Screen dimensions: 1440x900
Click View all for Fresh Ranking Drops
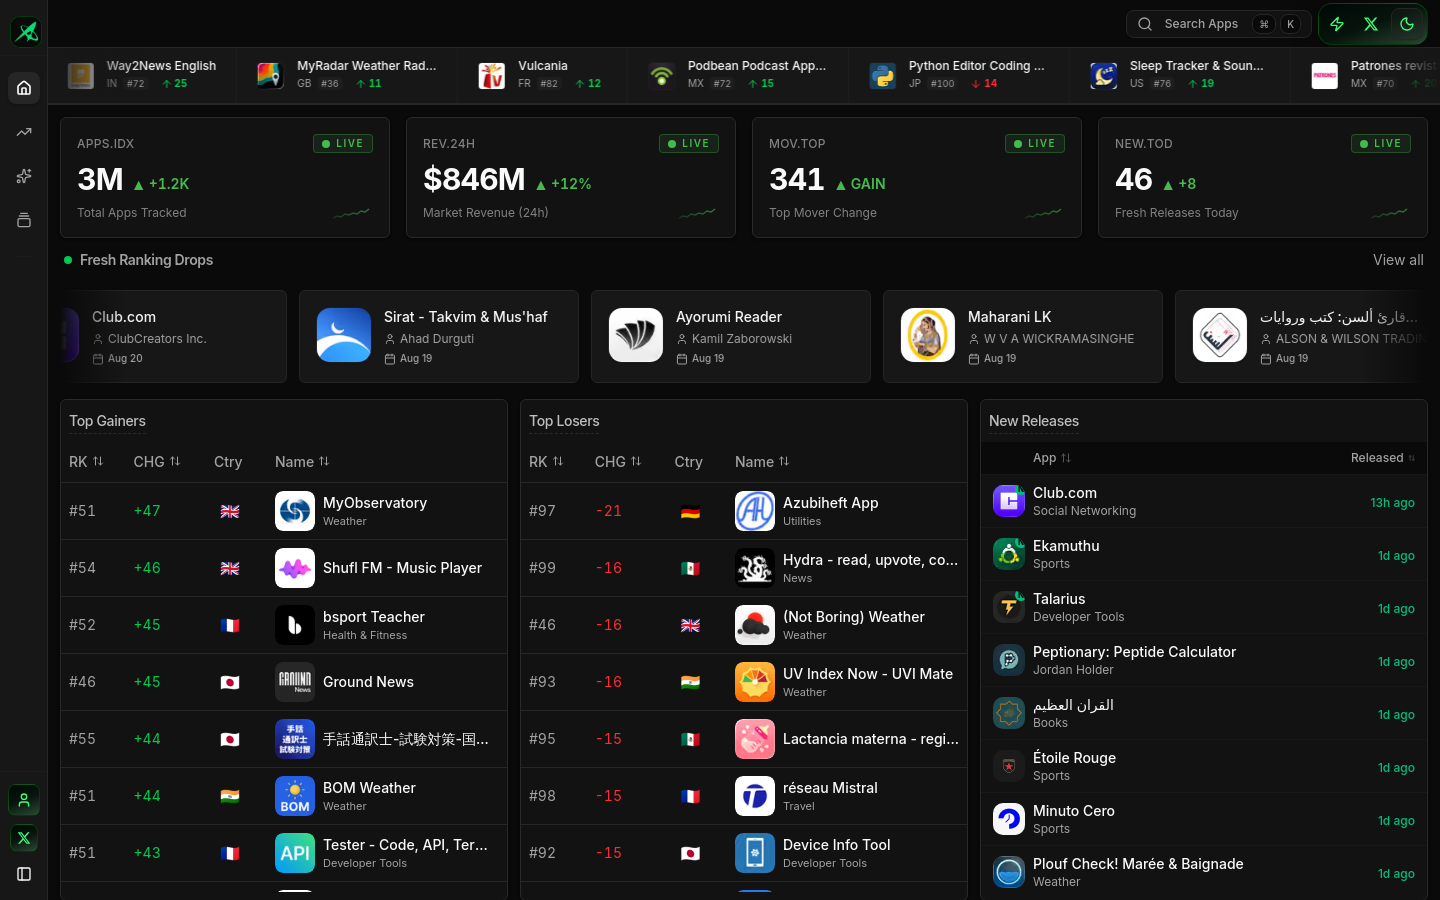pos(1398,260)
